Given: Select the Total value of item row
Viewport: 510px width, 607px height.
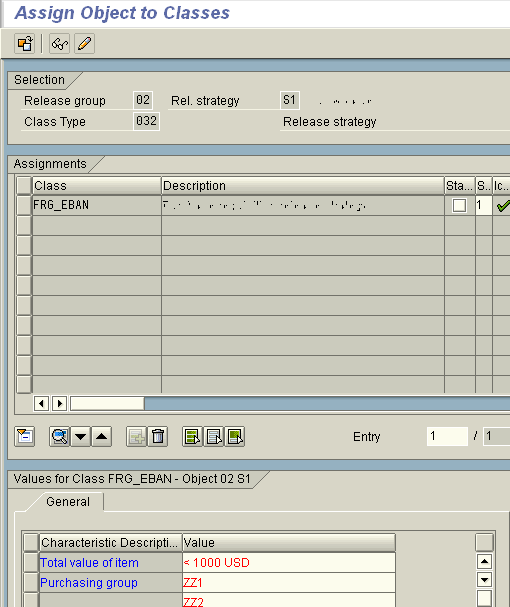Looking at the screenshot, I should (x=31, y=562).
